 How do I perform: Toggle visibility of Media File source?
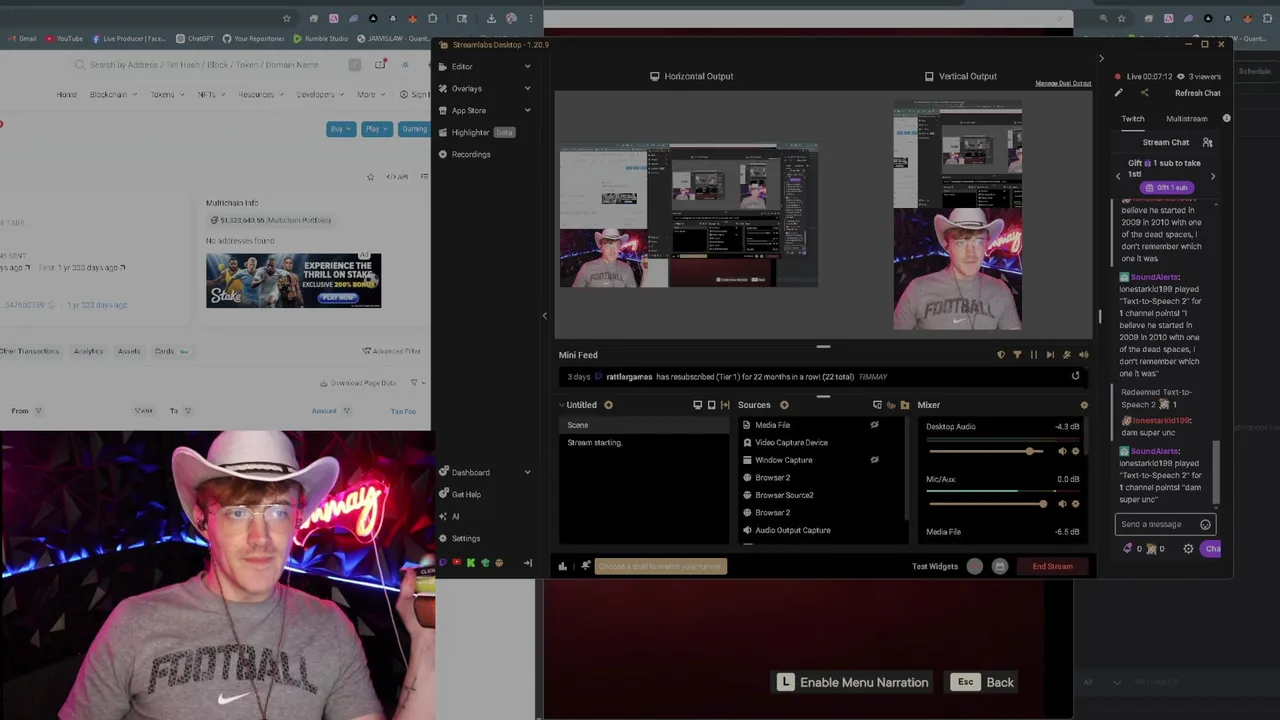tap(874, 425)
